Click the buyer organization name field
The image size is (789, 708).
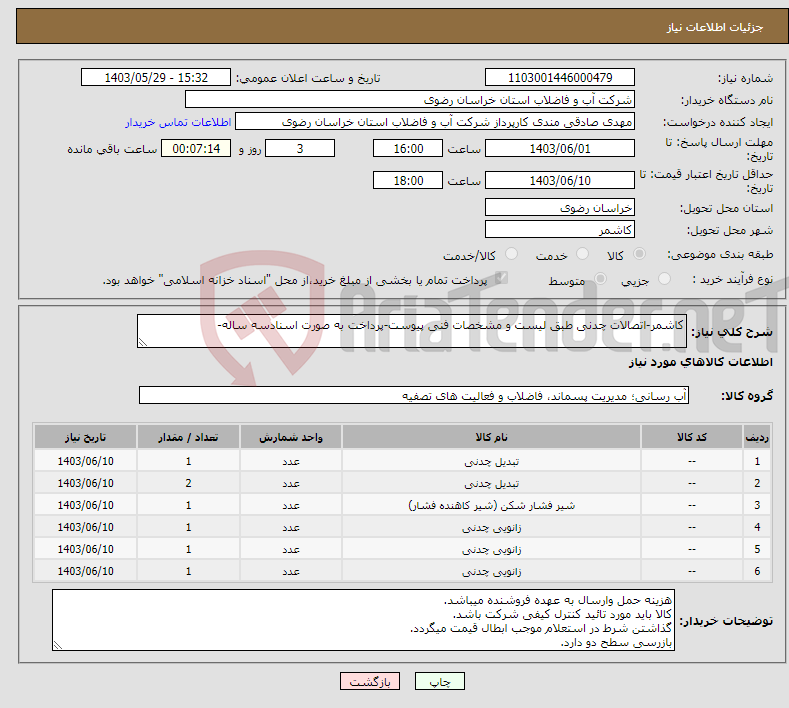(410, 100)
